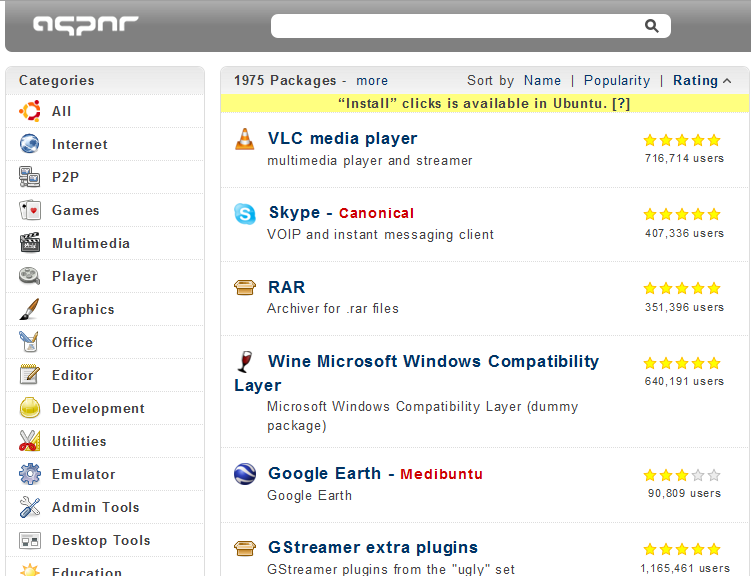Click the RAR archive box icon
This screenshot has width=752, height=576.
pos(245,288)
